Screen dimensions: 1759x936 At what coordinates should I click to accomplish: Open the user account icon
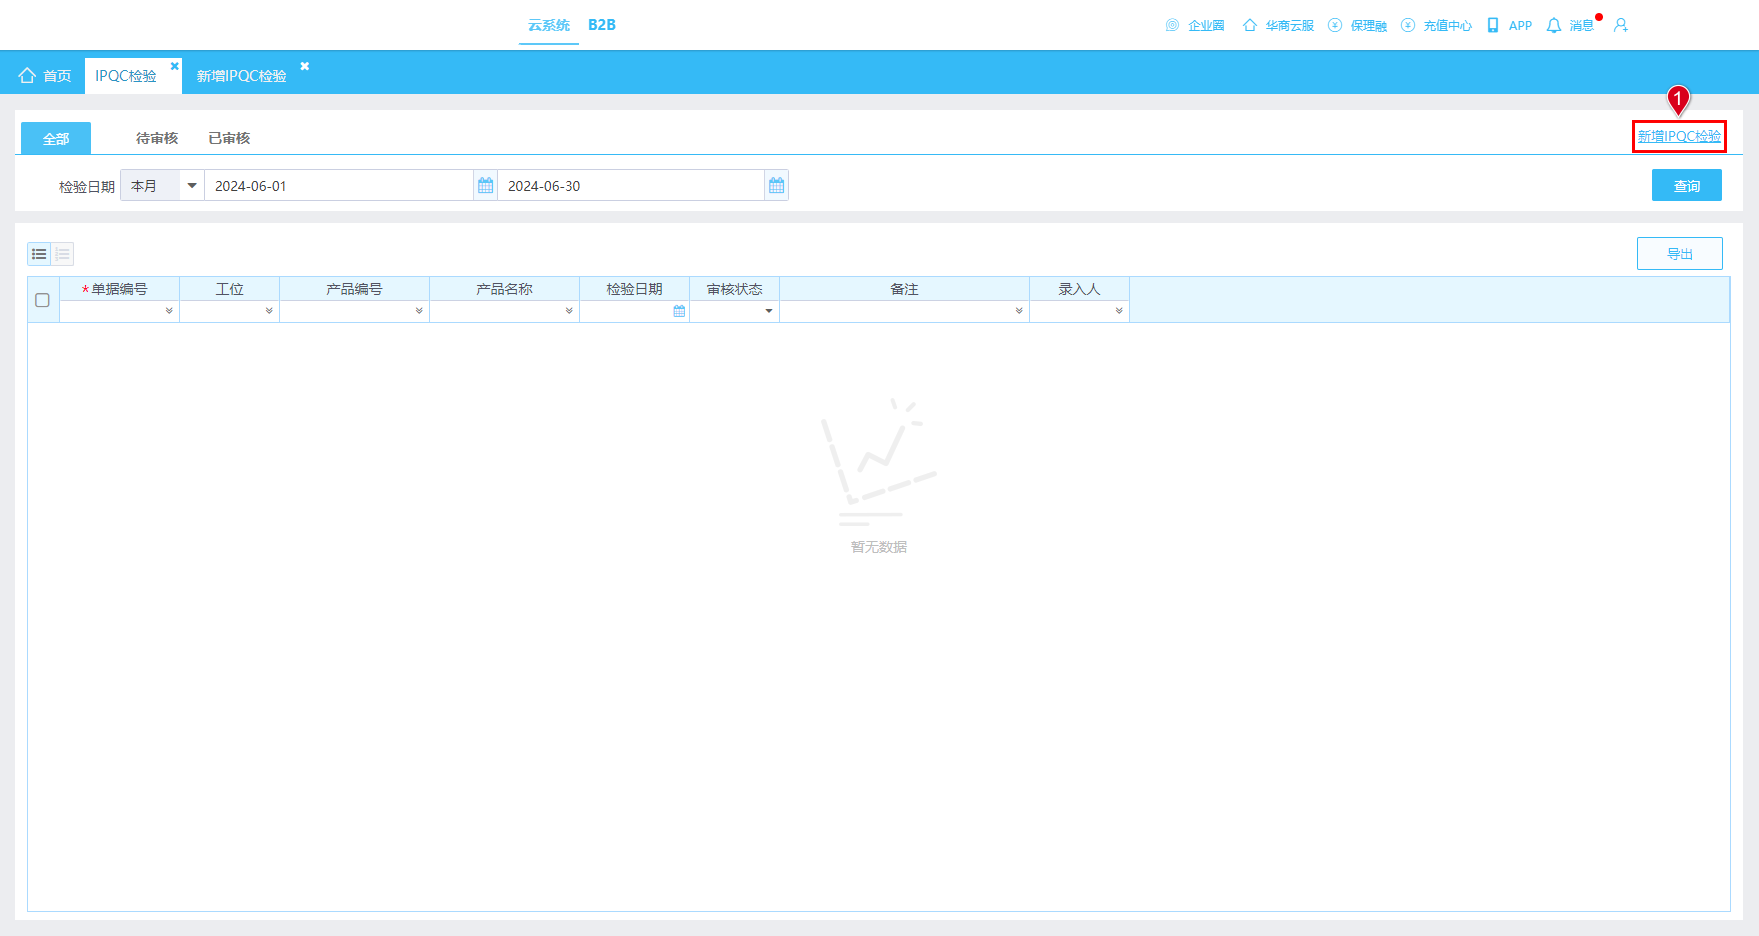(x=1621, y=25)
